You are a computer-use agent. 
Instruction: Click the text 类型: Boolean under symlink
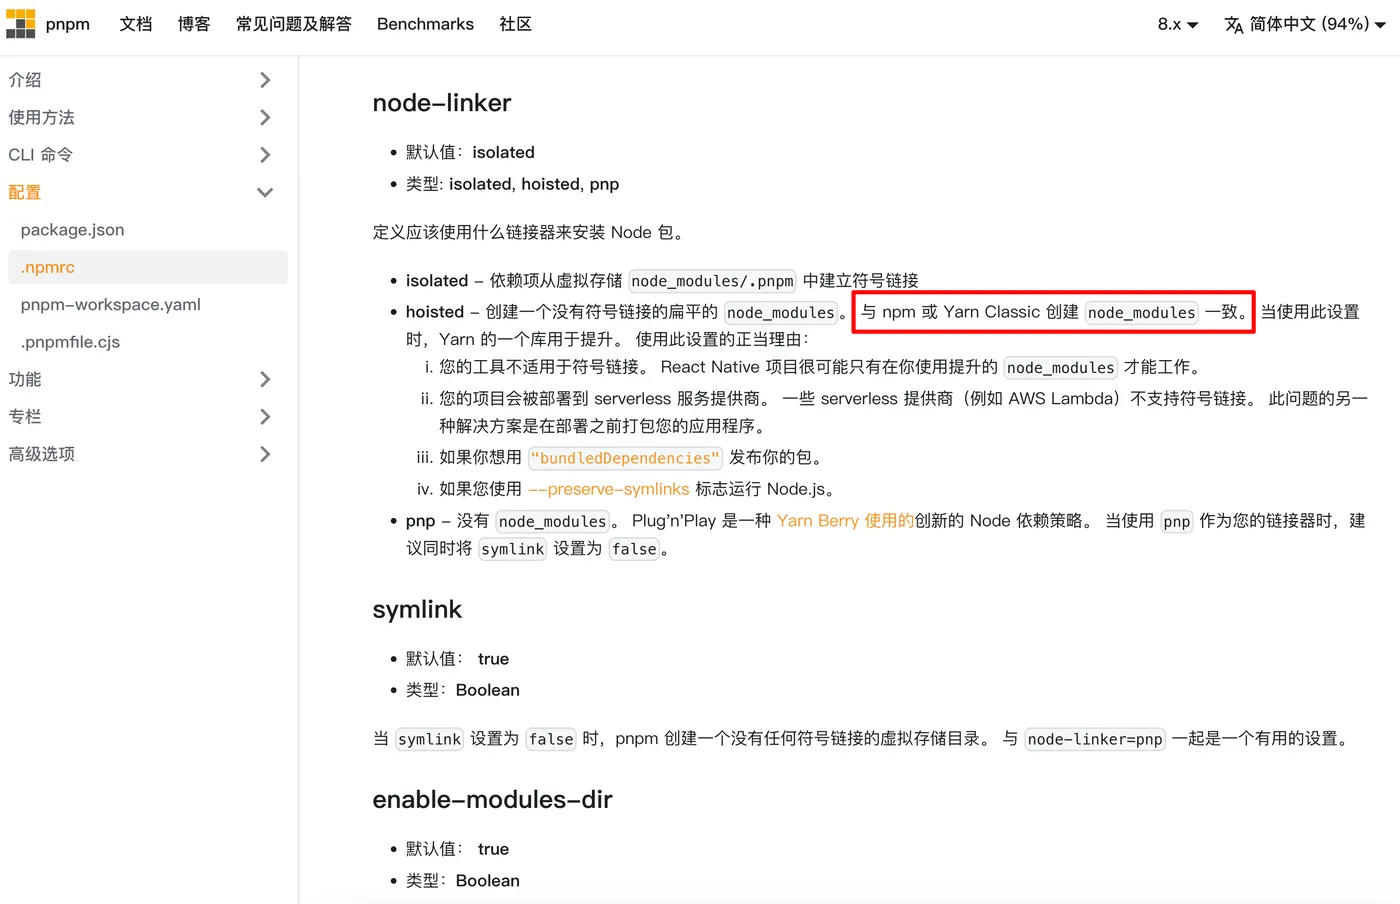pos(463,690)
